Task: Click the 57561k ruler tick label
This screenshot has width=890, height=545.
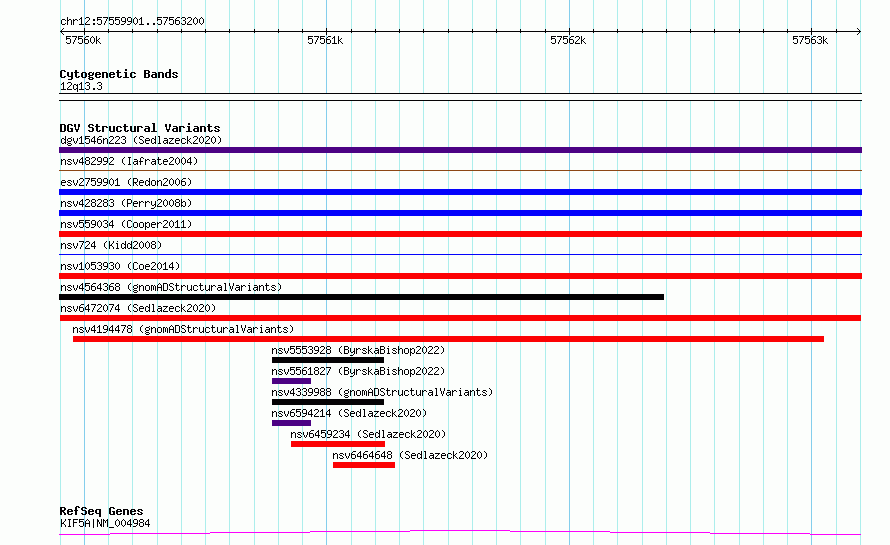Action: click(325, 40)
